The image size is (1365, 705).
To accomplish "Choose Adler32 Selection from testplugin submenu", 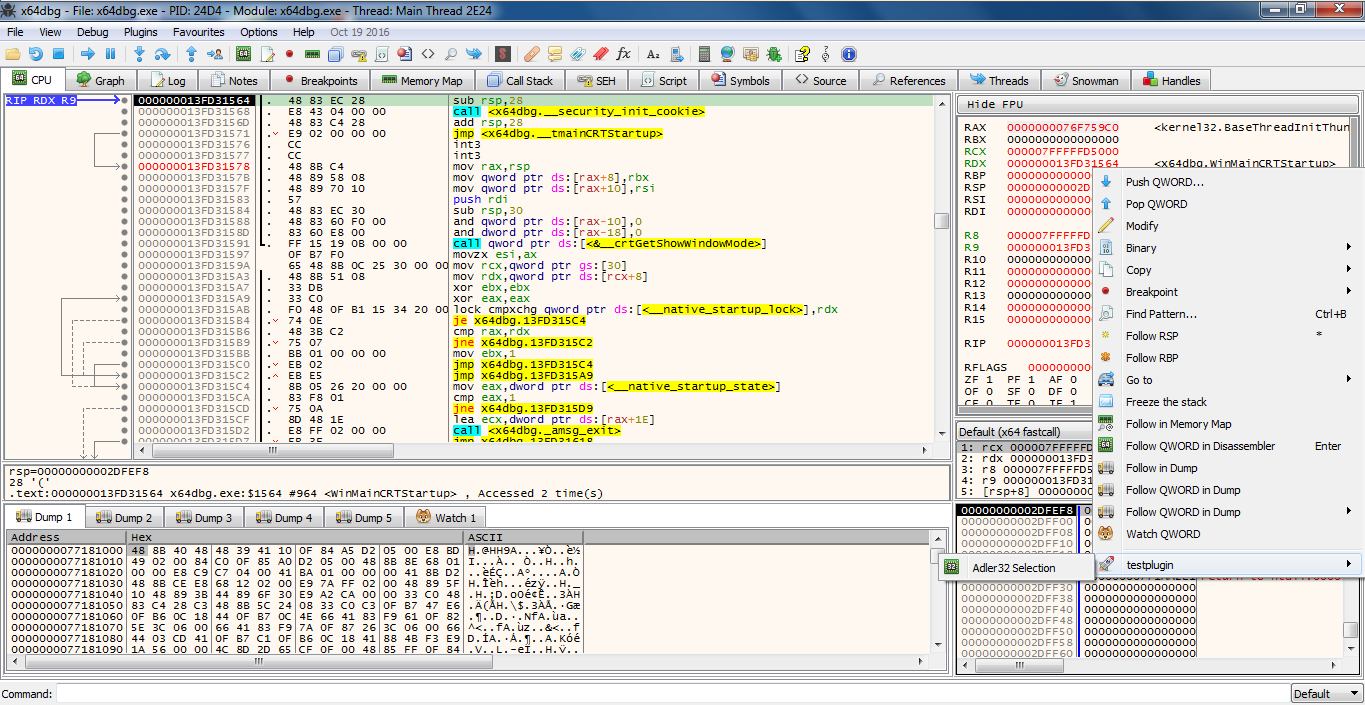I will pyautogui.click(x=1013, y=568).
